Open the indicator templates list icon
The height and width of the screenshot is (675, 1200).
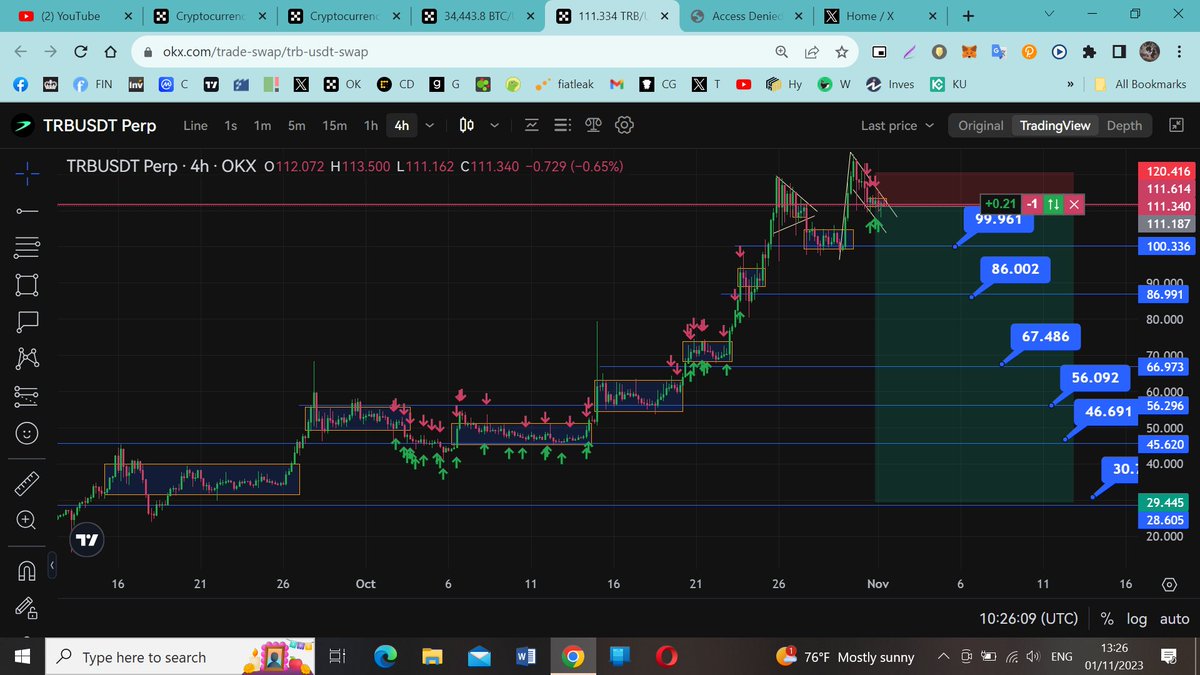click(561, 125)
